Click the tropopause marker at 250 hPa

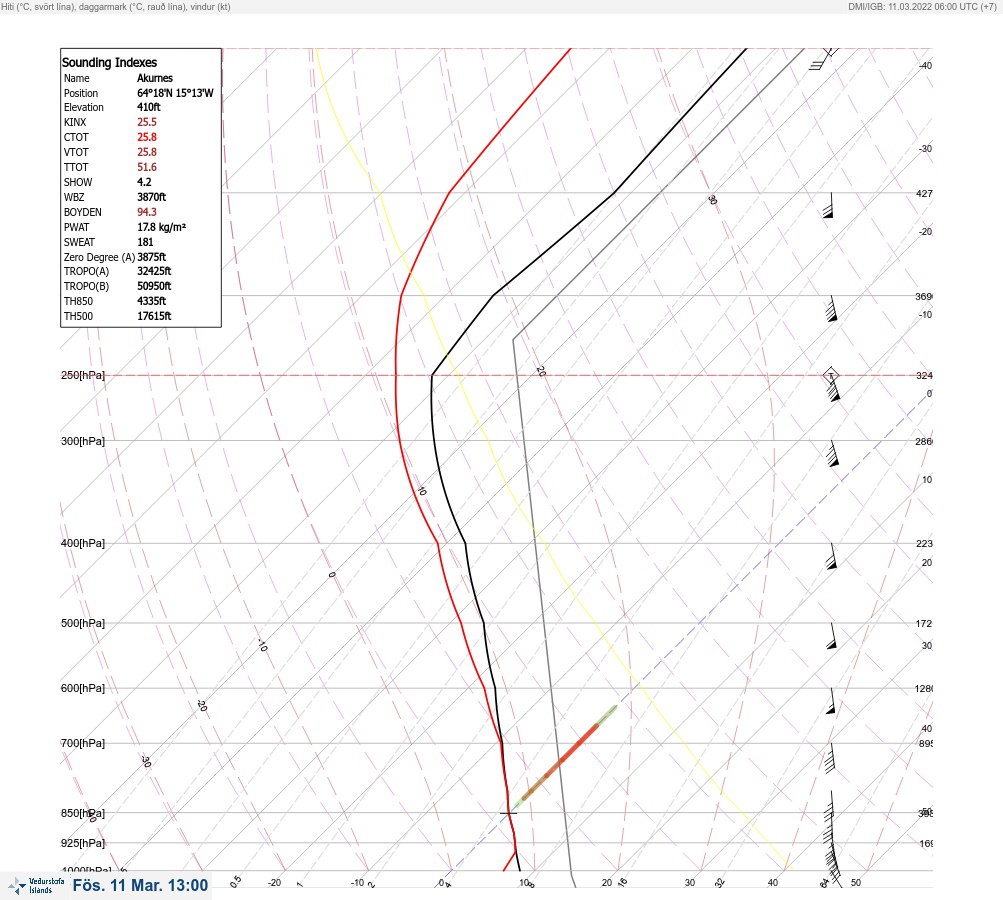[x=831, y=375]
